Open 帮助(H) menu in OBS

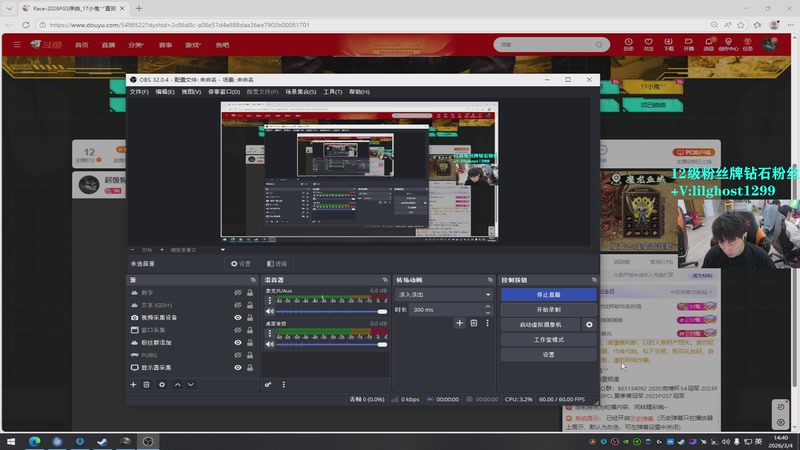pos(359,92)
